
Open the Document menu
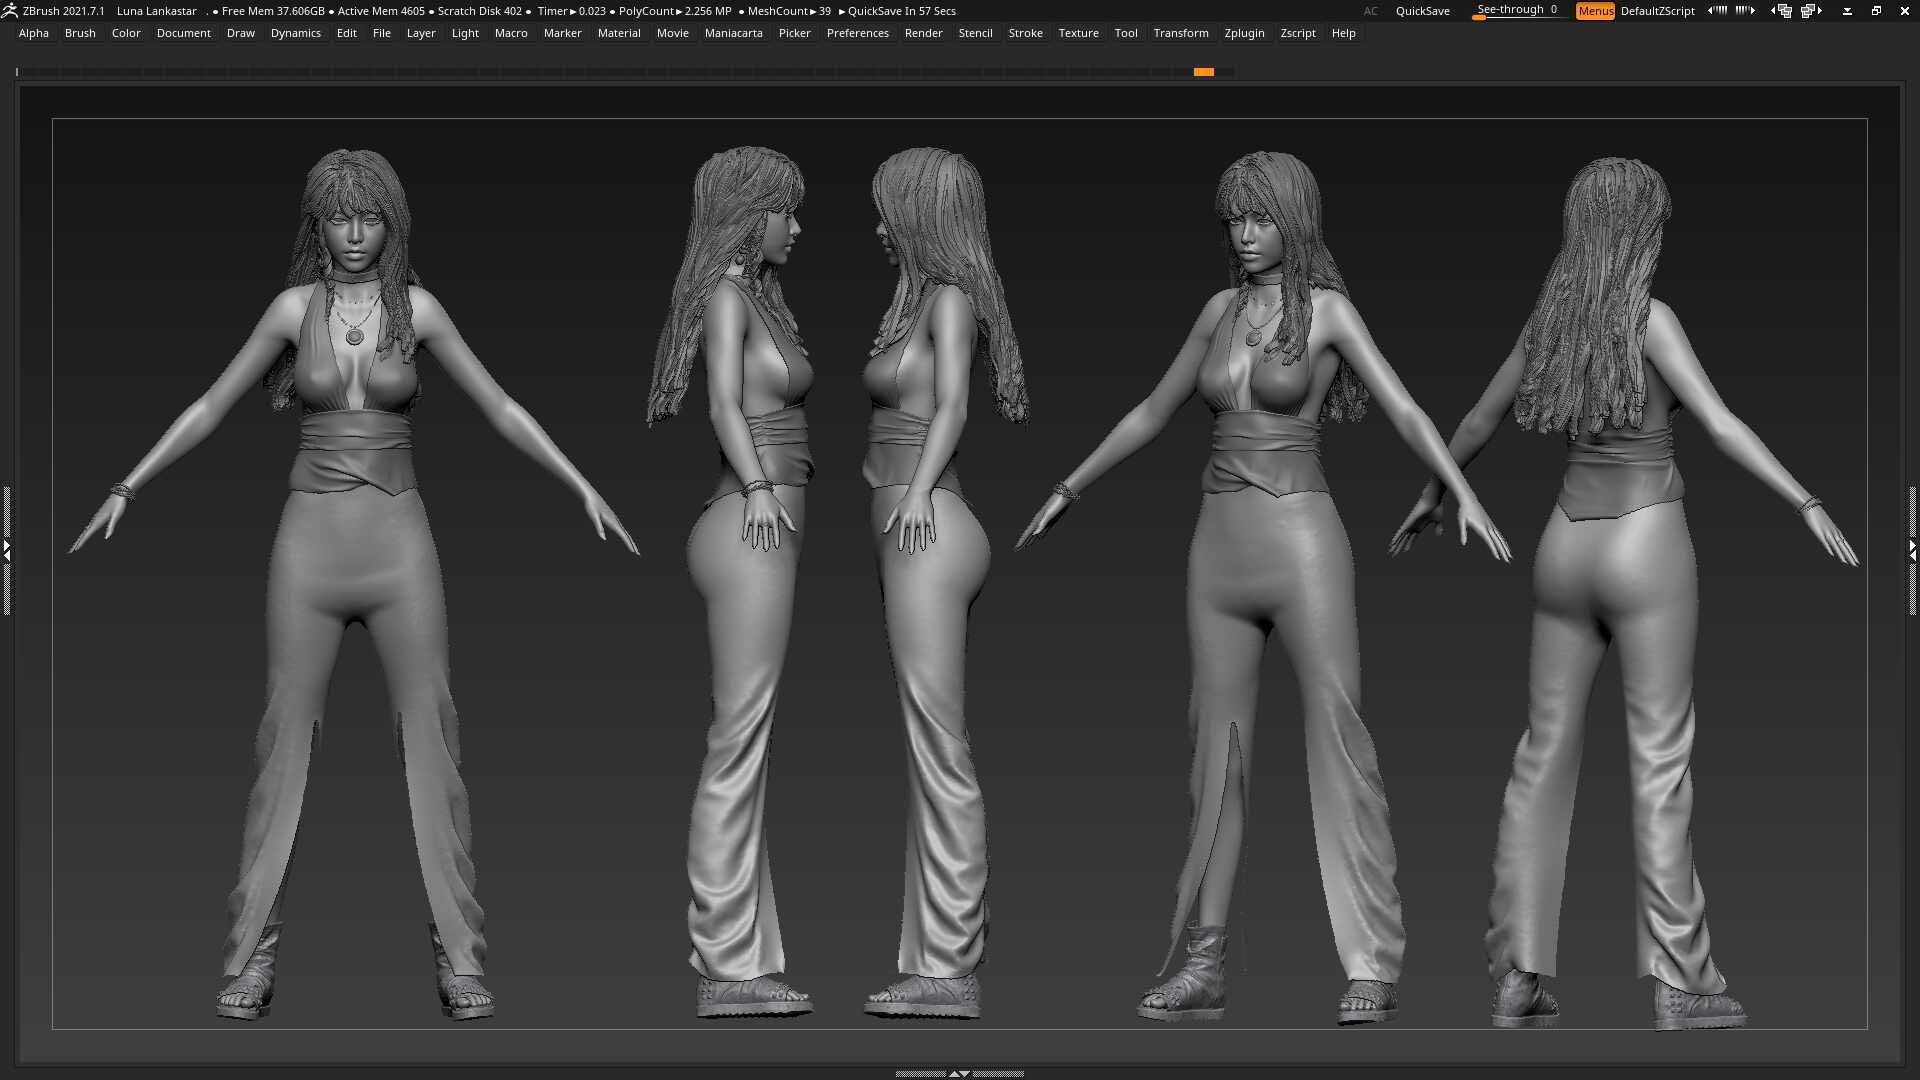(x=184, y=33)
